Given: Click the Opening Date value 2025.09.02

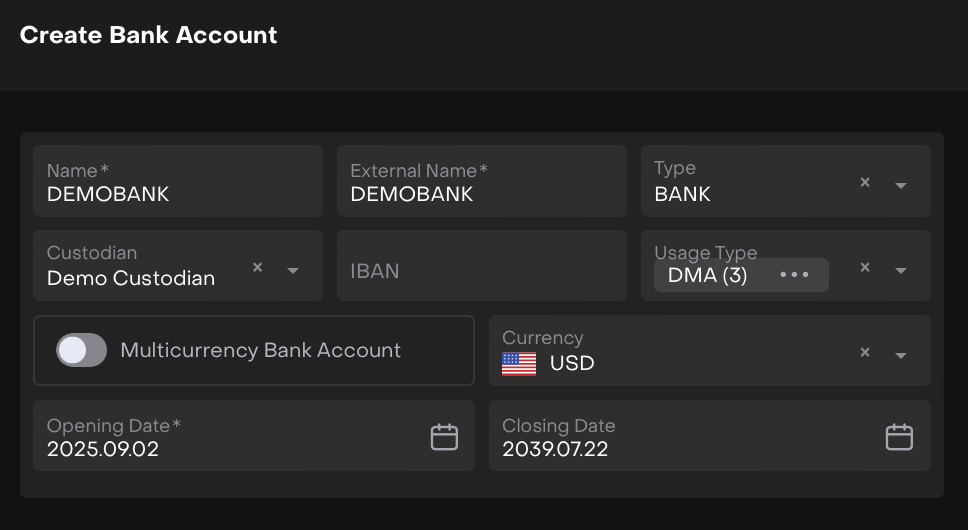Looking at the screenshot, I should coord(103,449).
